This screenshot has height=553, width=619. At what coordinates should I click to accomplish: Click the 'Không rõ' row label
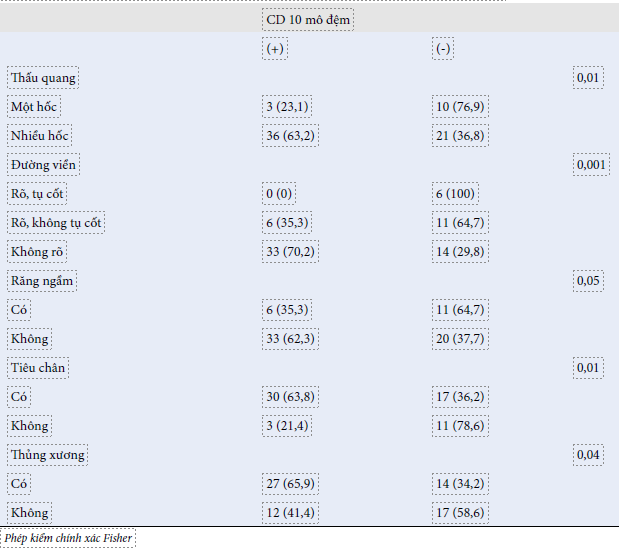pyautogui.click(x=35, y=252)
